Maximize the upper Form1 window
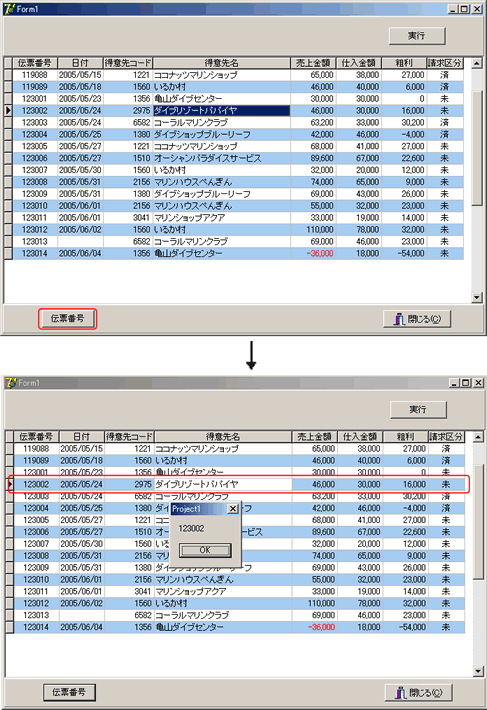The width and height of the screenshot is (487, 710). click(x=465, y=9)
